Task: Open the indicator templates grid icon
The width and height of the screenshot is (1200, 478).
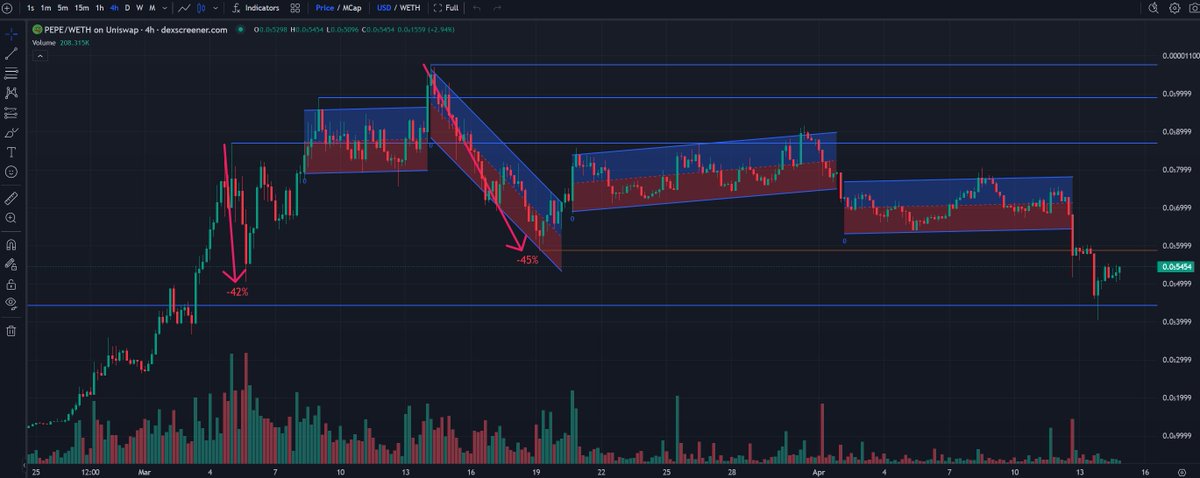Action: tap(295, 7)
